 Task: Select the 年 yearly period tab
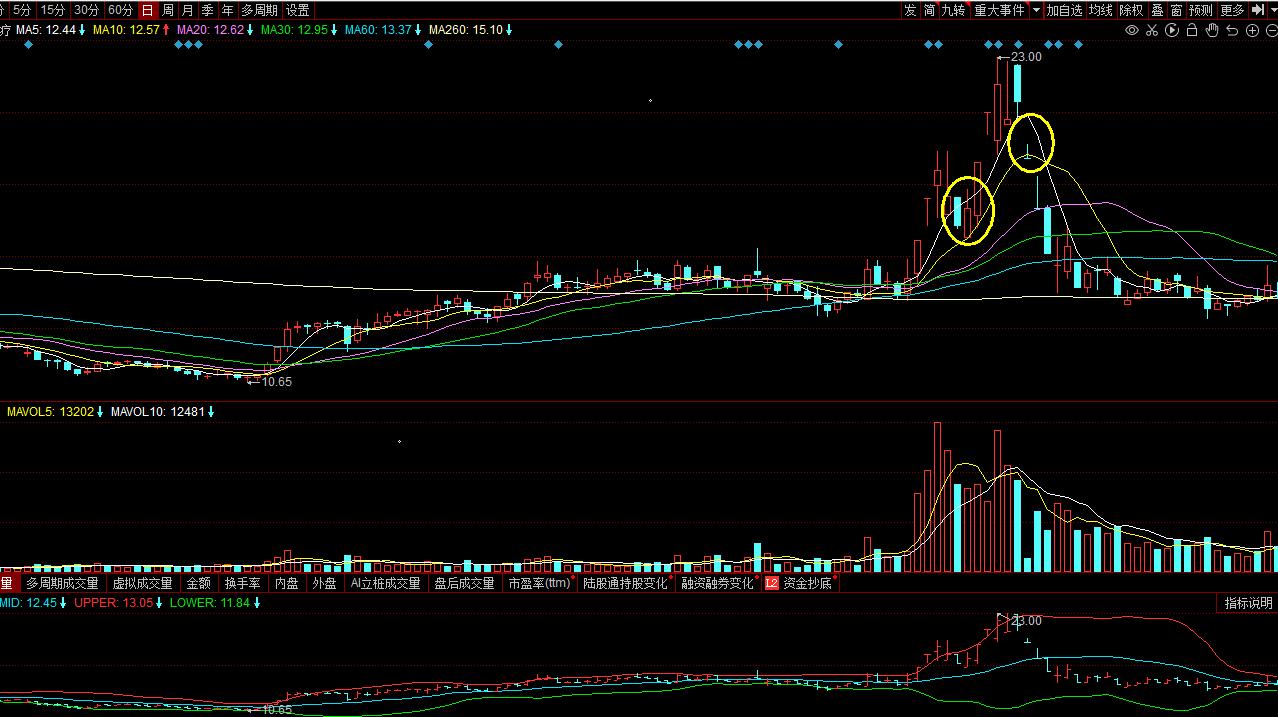pos(228,10)
